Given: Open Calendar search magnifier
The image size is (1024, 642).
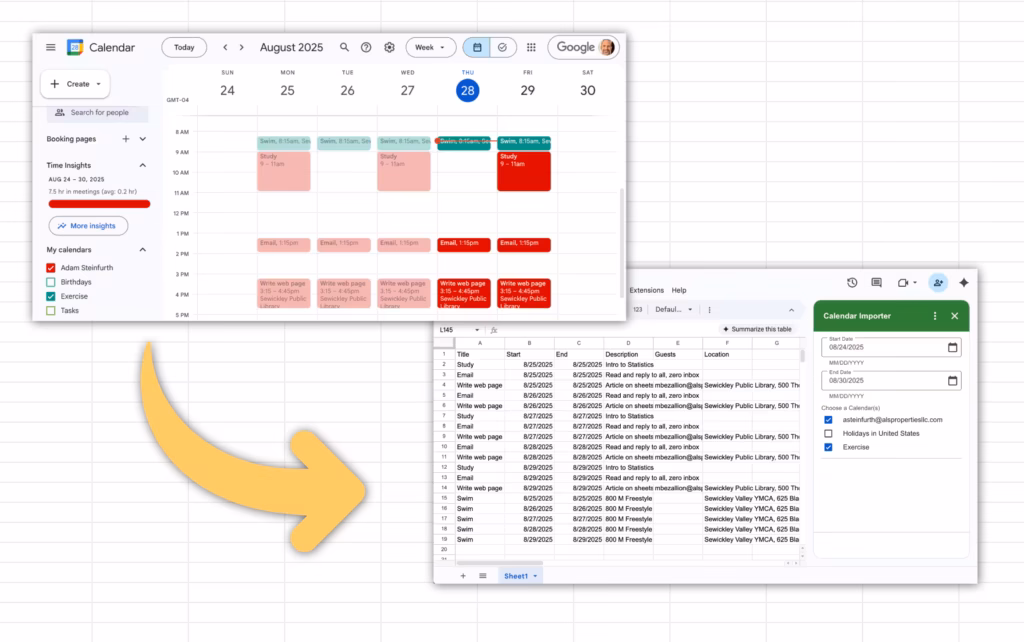Looking at the screenshot, I should [344, 47].
